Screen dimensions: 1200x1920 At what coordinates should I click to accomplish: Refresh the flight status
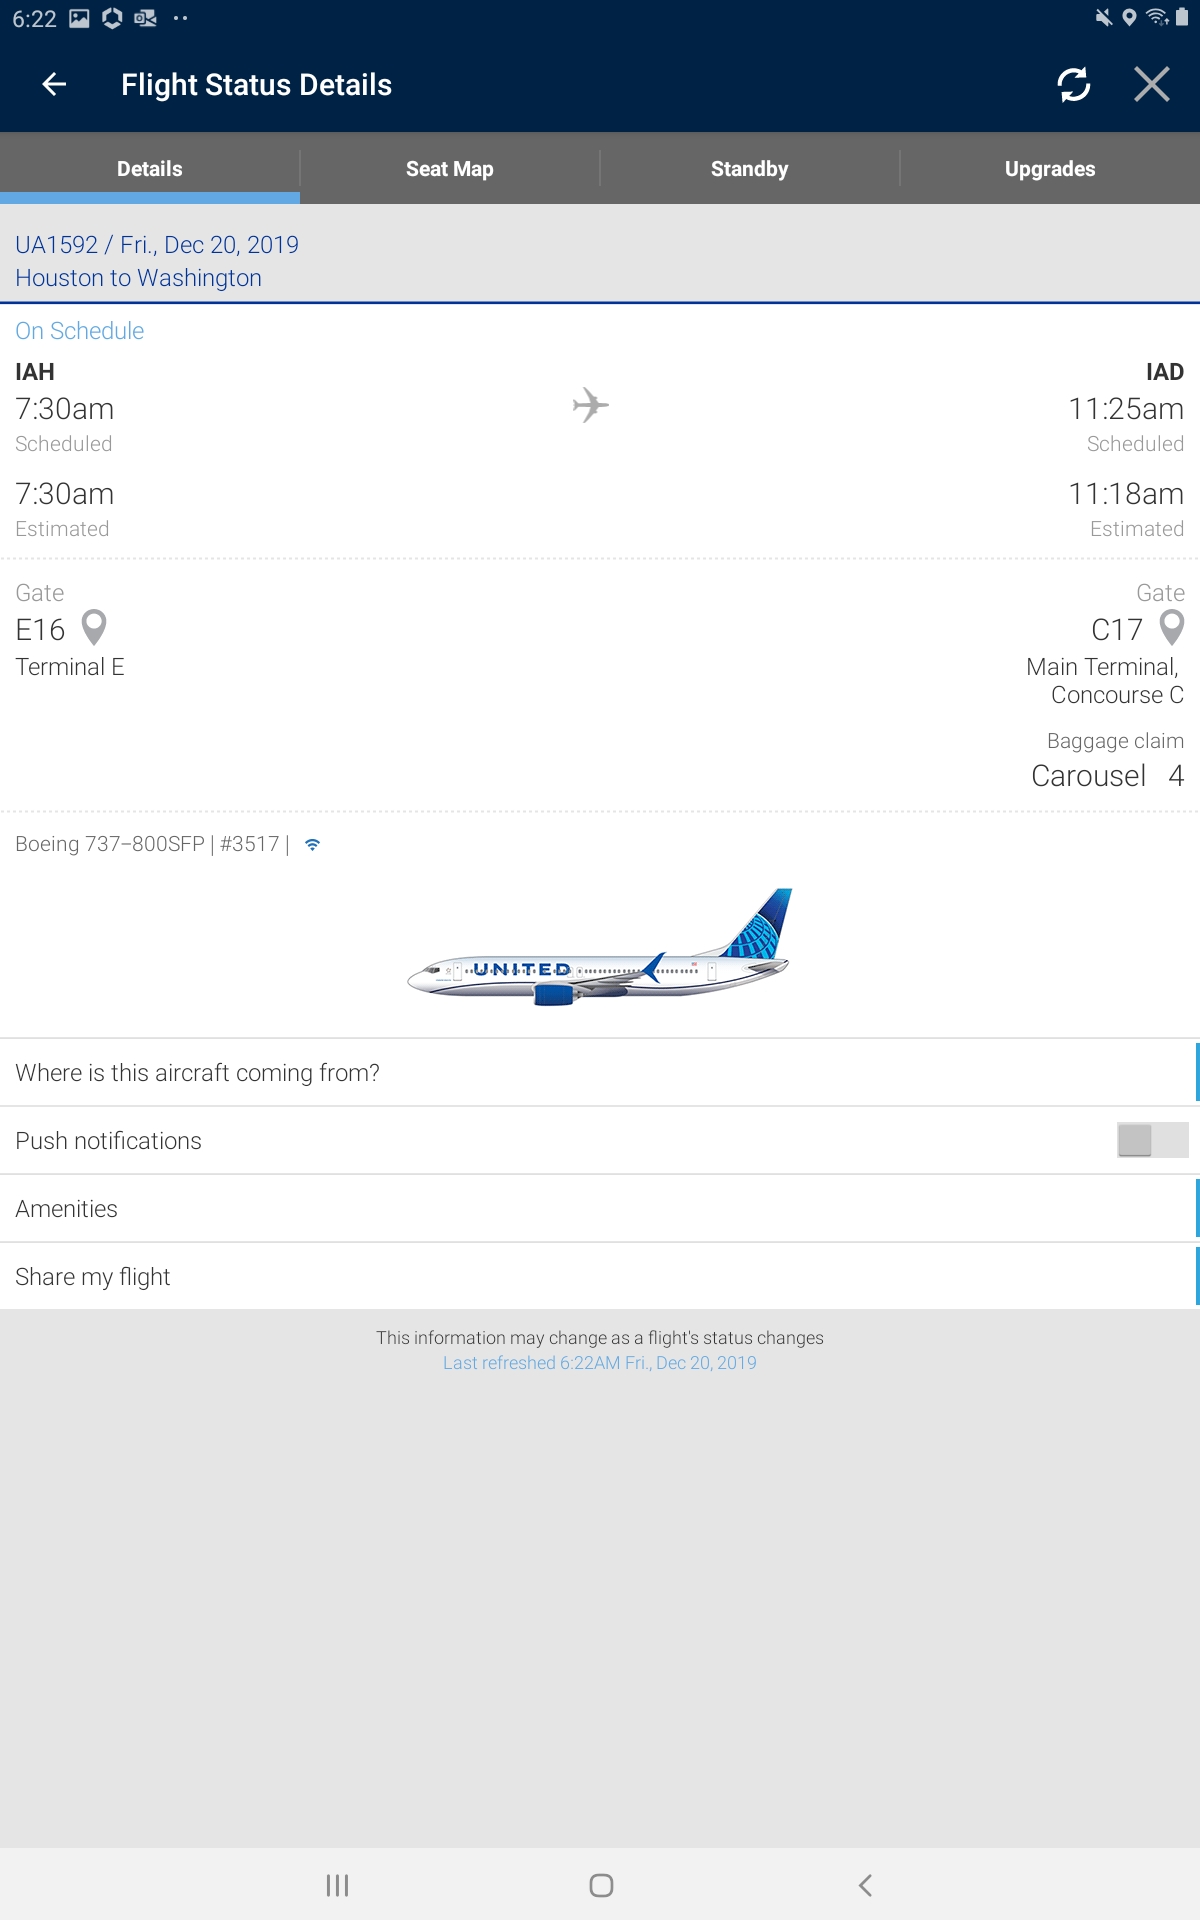1073,85
